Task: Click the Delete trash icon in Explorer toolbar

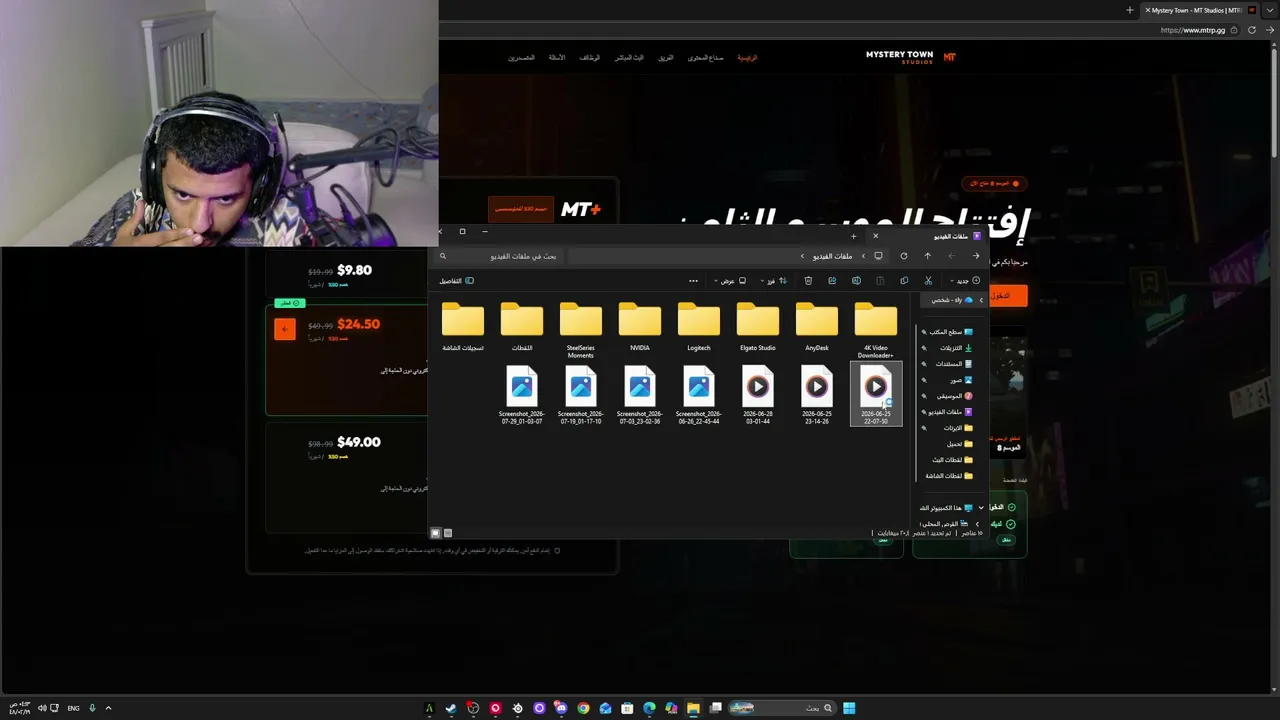Action: tap(808, 281)
